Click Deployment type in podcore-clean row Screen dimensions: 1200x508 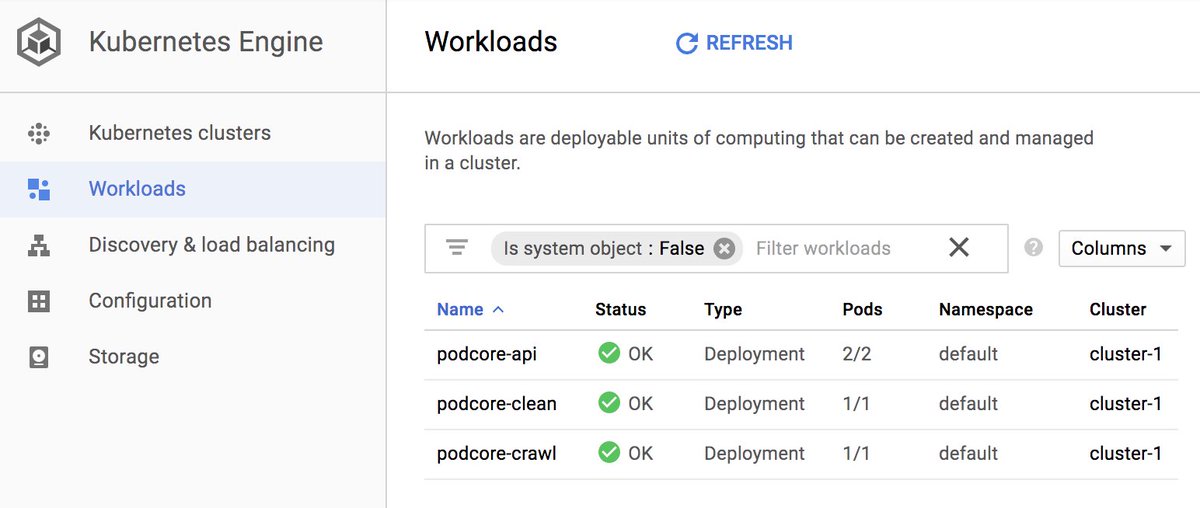754,404
